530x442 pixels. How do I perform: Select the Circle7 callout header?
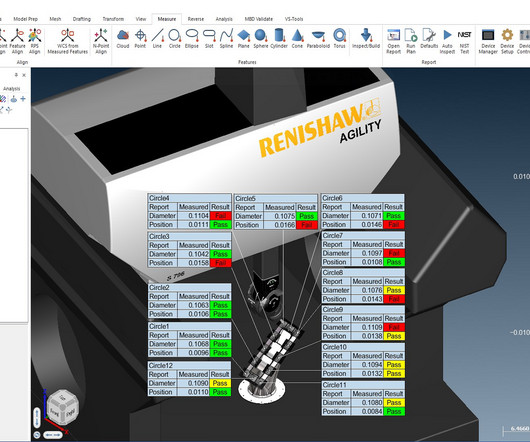pyautogui.click(x=363, y=236)
